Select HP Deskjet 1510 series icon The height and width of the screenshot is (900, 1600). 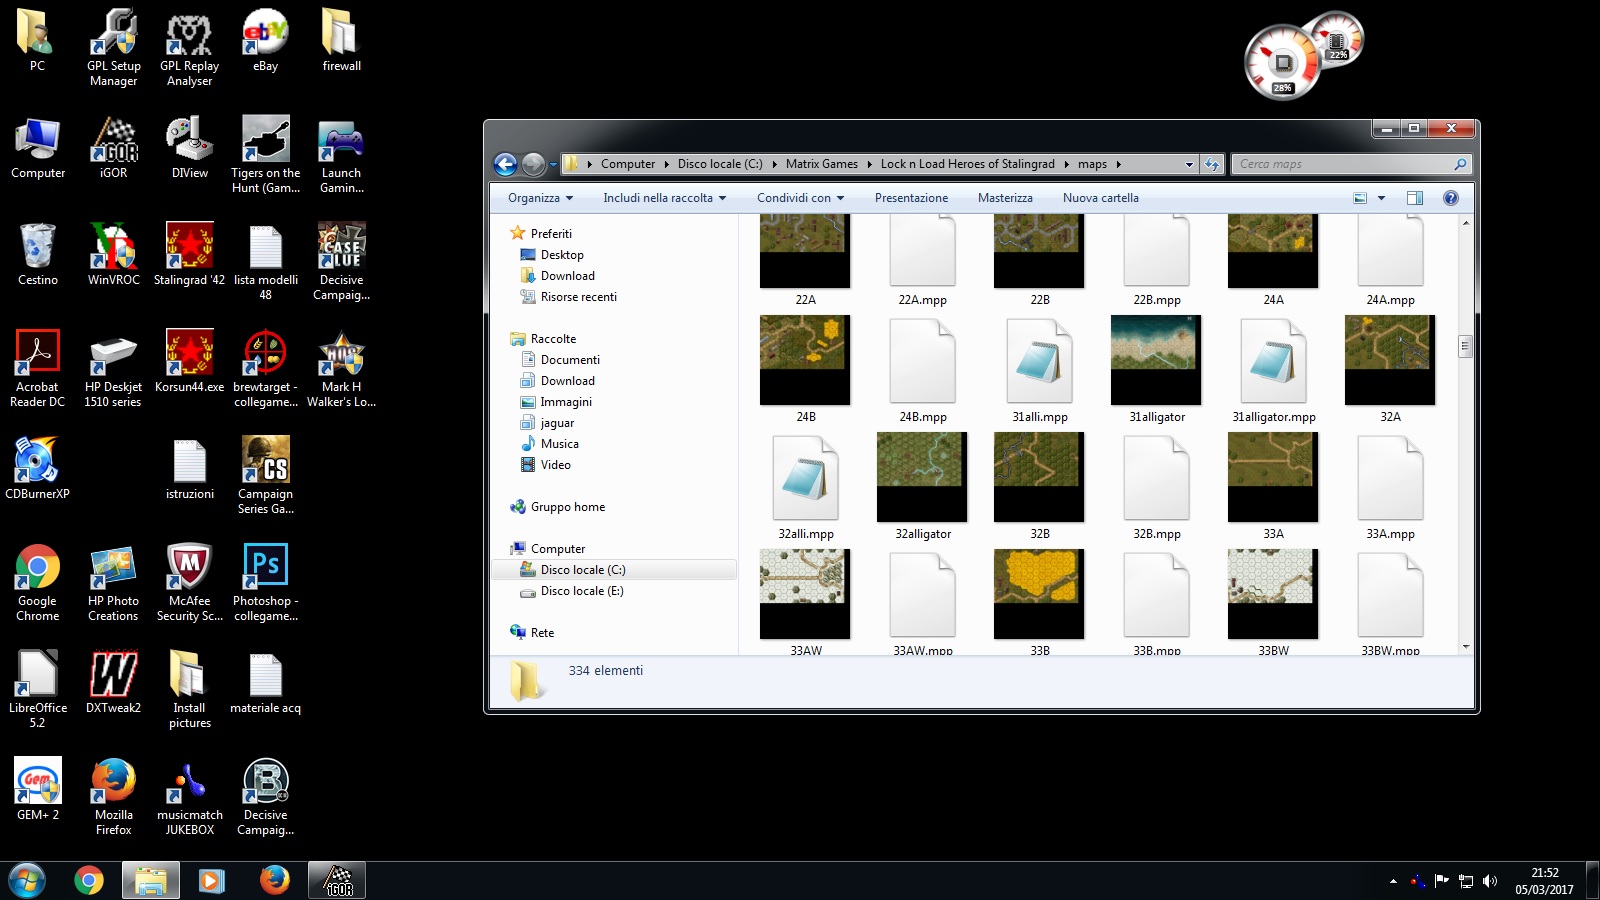pos(113,368)
